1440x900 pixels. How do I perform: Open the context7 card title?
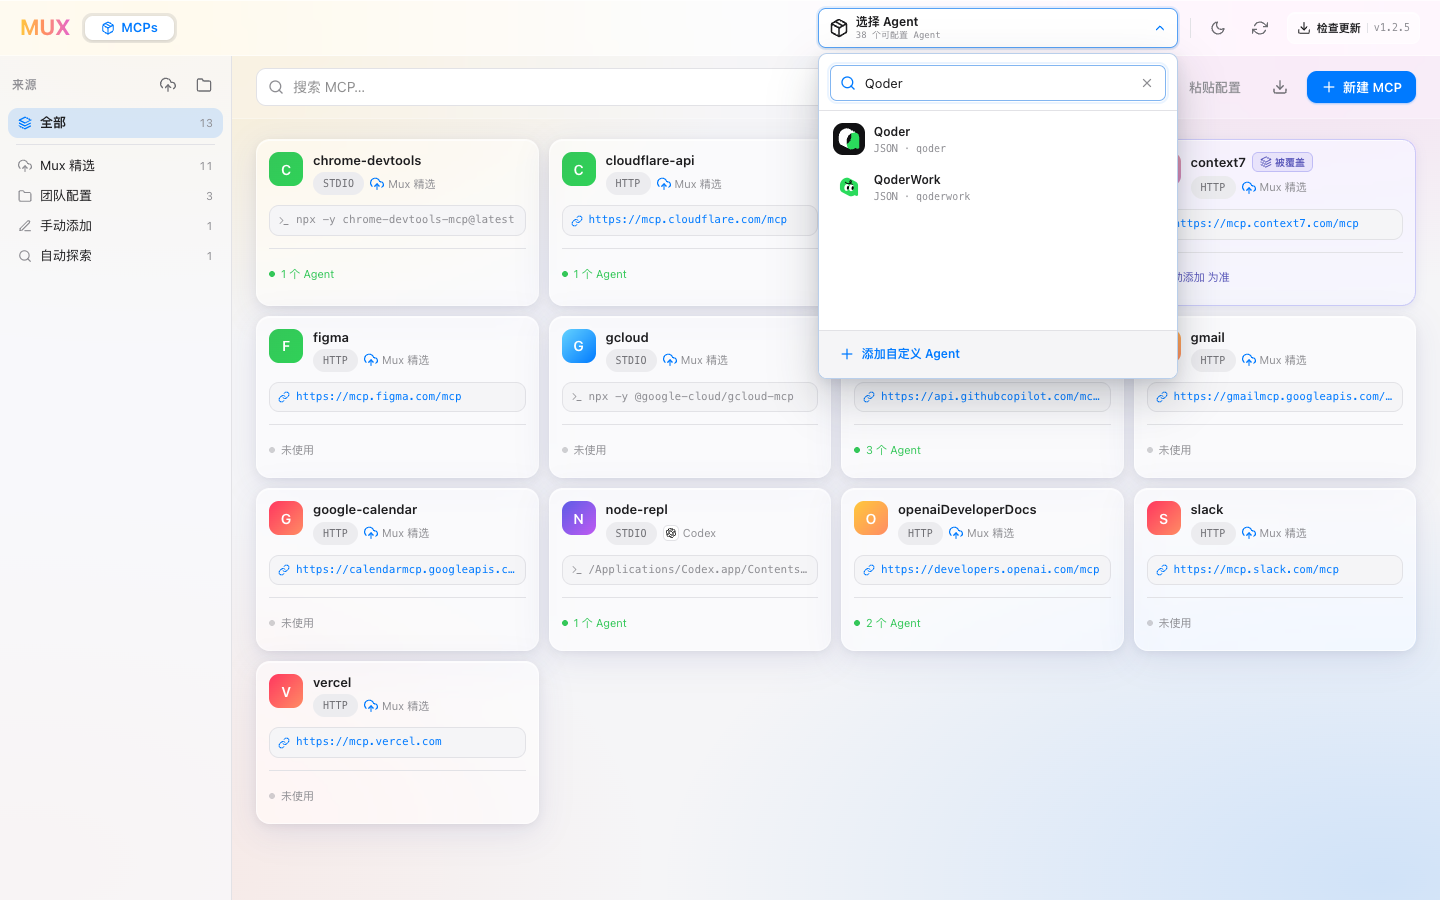point(1218,162)
